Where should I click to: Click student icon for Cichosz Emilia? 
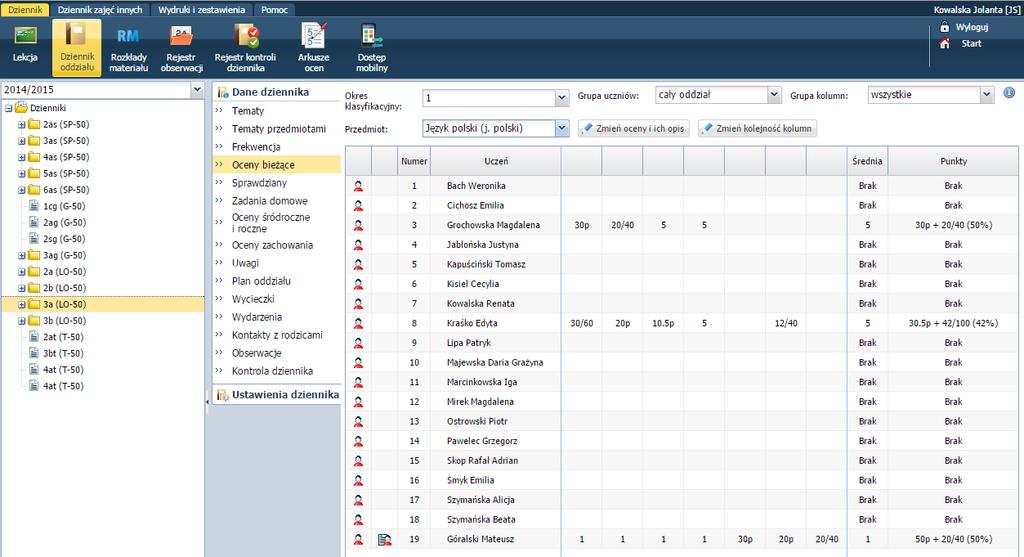358,206
